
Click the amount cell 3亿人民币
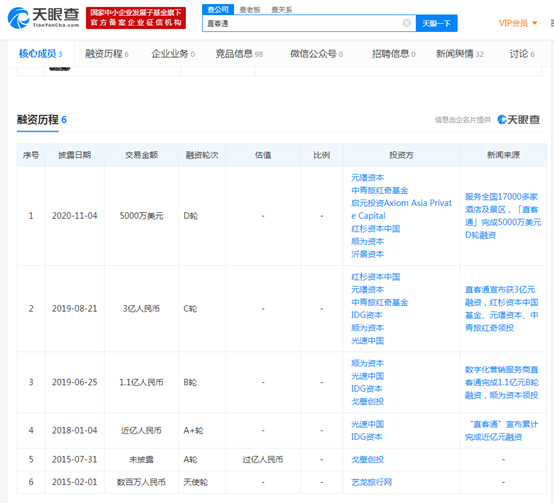click(x=141, y=308)
